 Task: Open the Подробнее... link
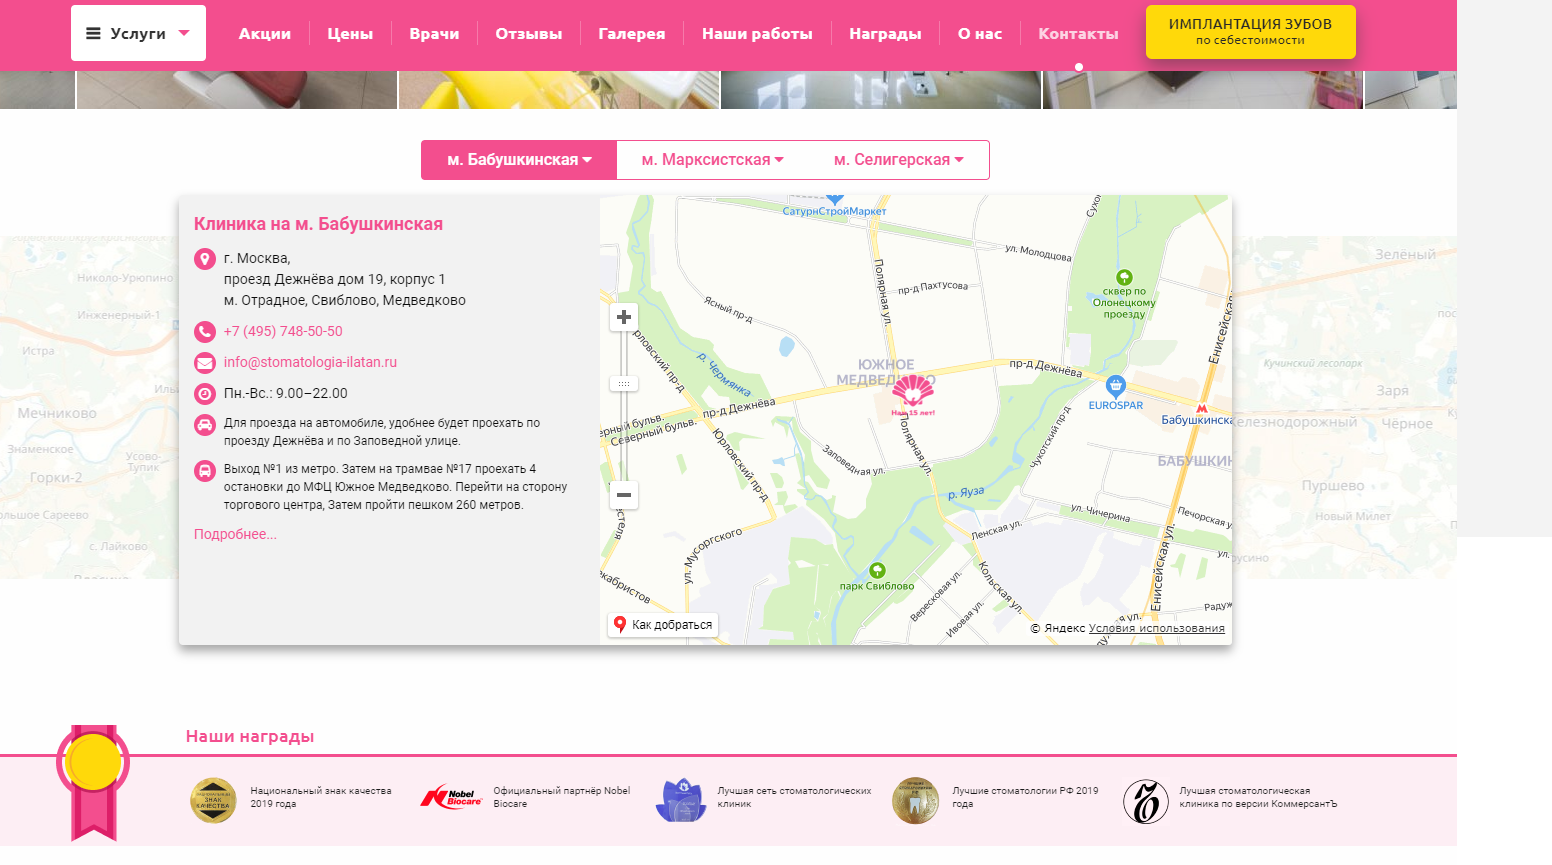[x=235, y=534]
